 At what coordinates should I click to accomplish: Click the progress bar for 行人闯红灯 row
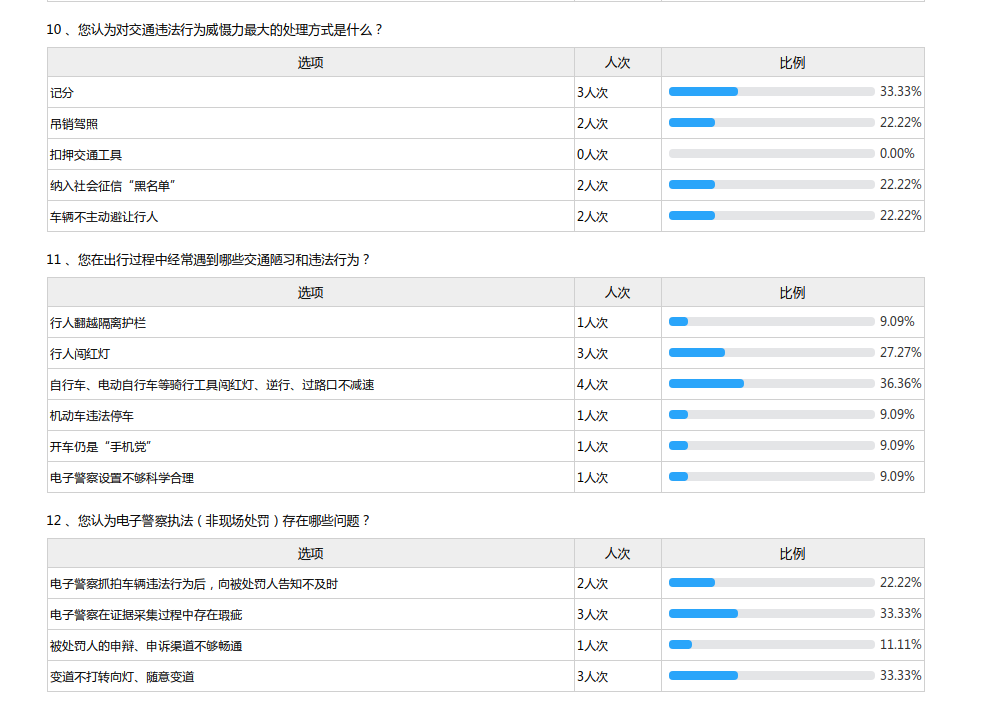pos(771,353)
